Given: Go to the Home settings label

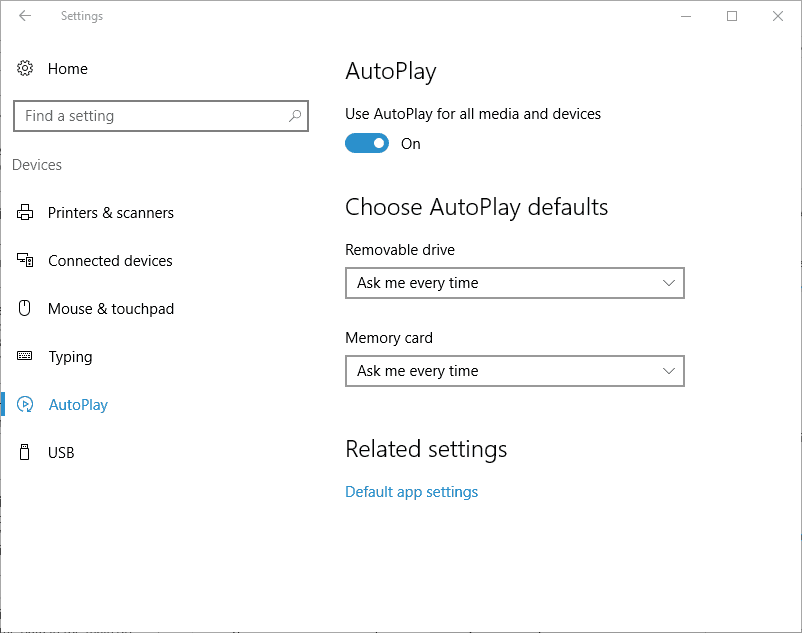Looking at the screenshot, I should point(68,69).
